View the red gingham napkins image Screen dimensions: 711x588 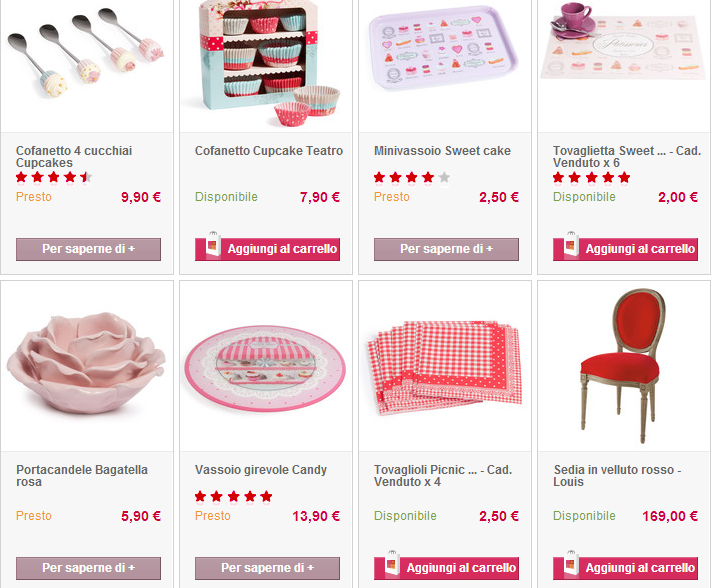point(445,368)
